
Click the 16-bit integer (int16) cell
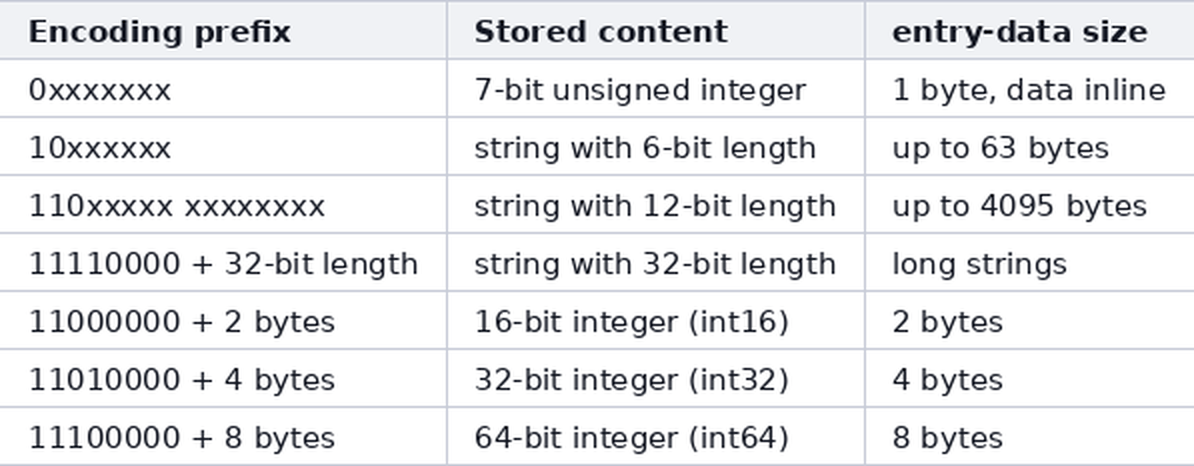(656, 321)
